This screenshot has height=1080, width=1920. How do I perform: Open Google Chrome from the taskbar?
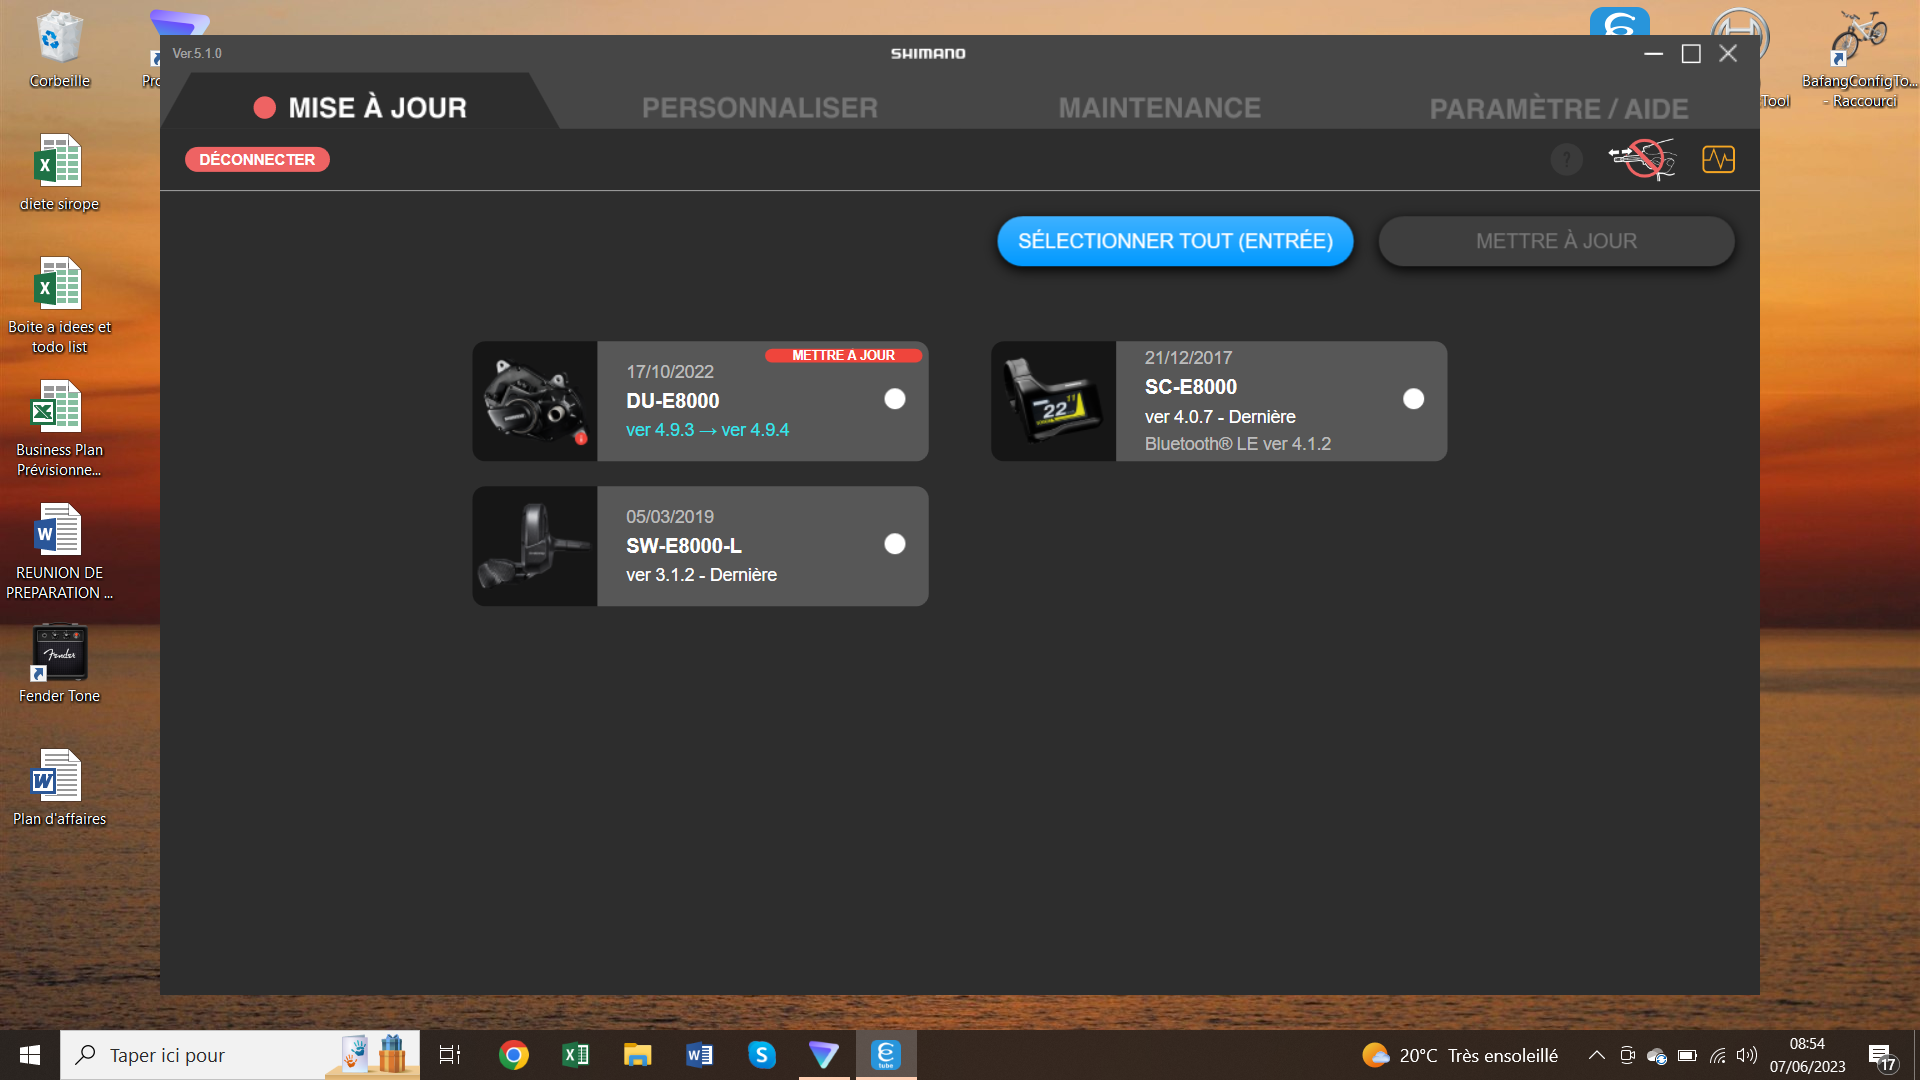(x=514, y=1055)
